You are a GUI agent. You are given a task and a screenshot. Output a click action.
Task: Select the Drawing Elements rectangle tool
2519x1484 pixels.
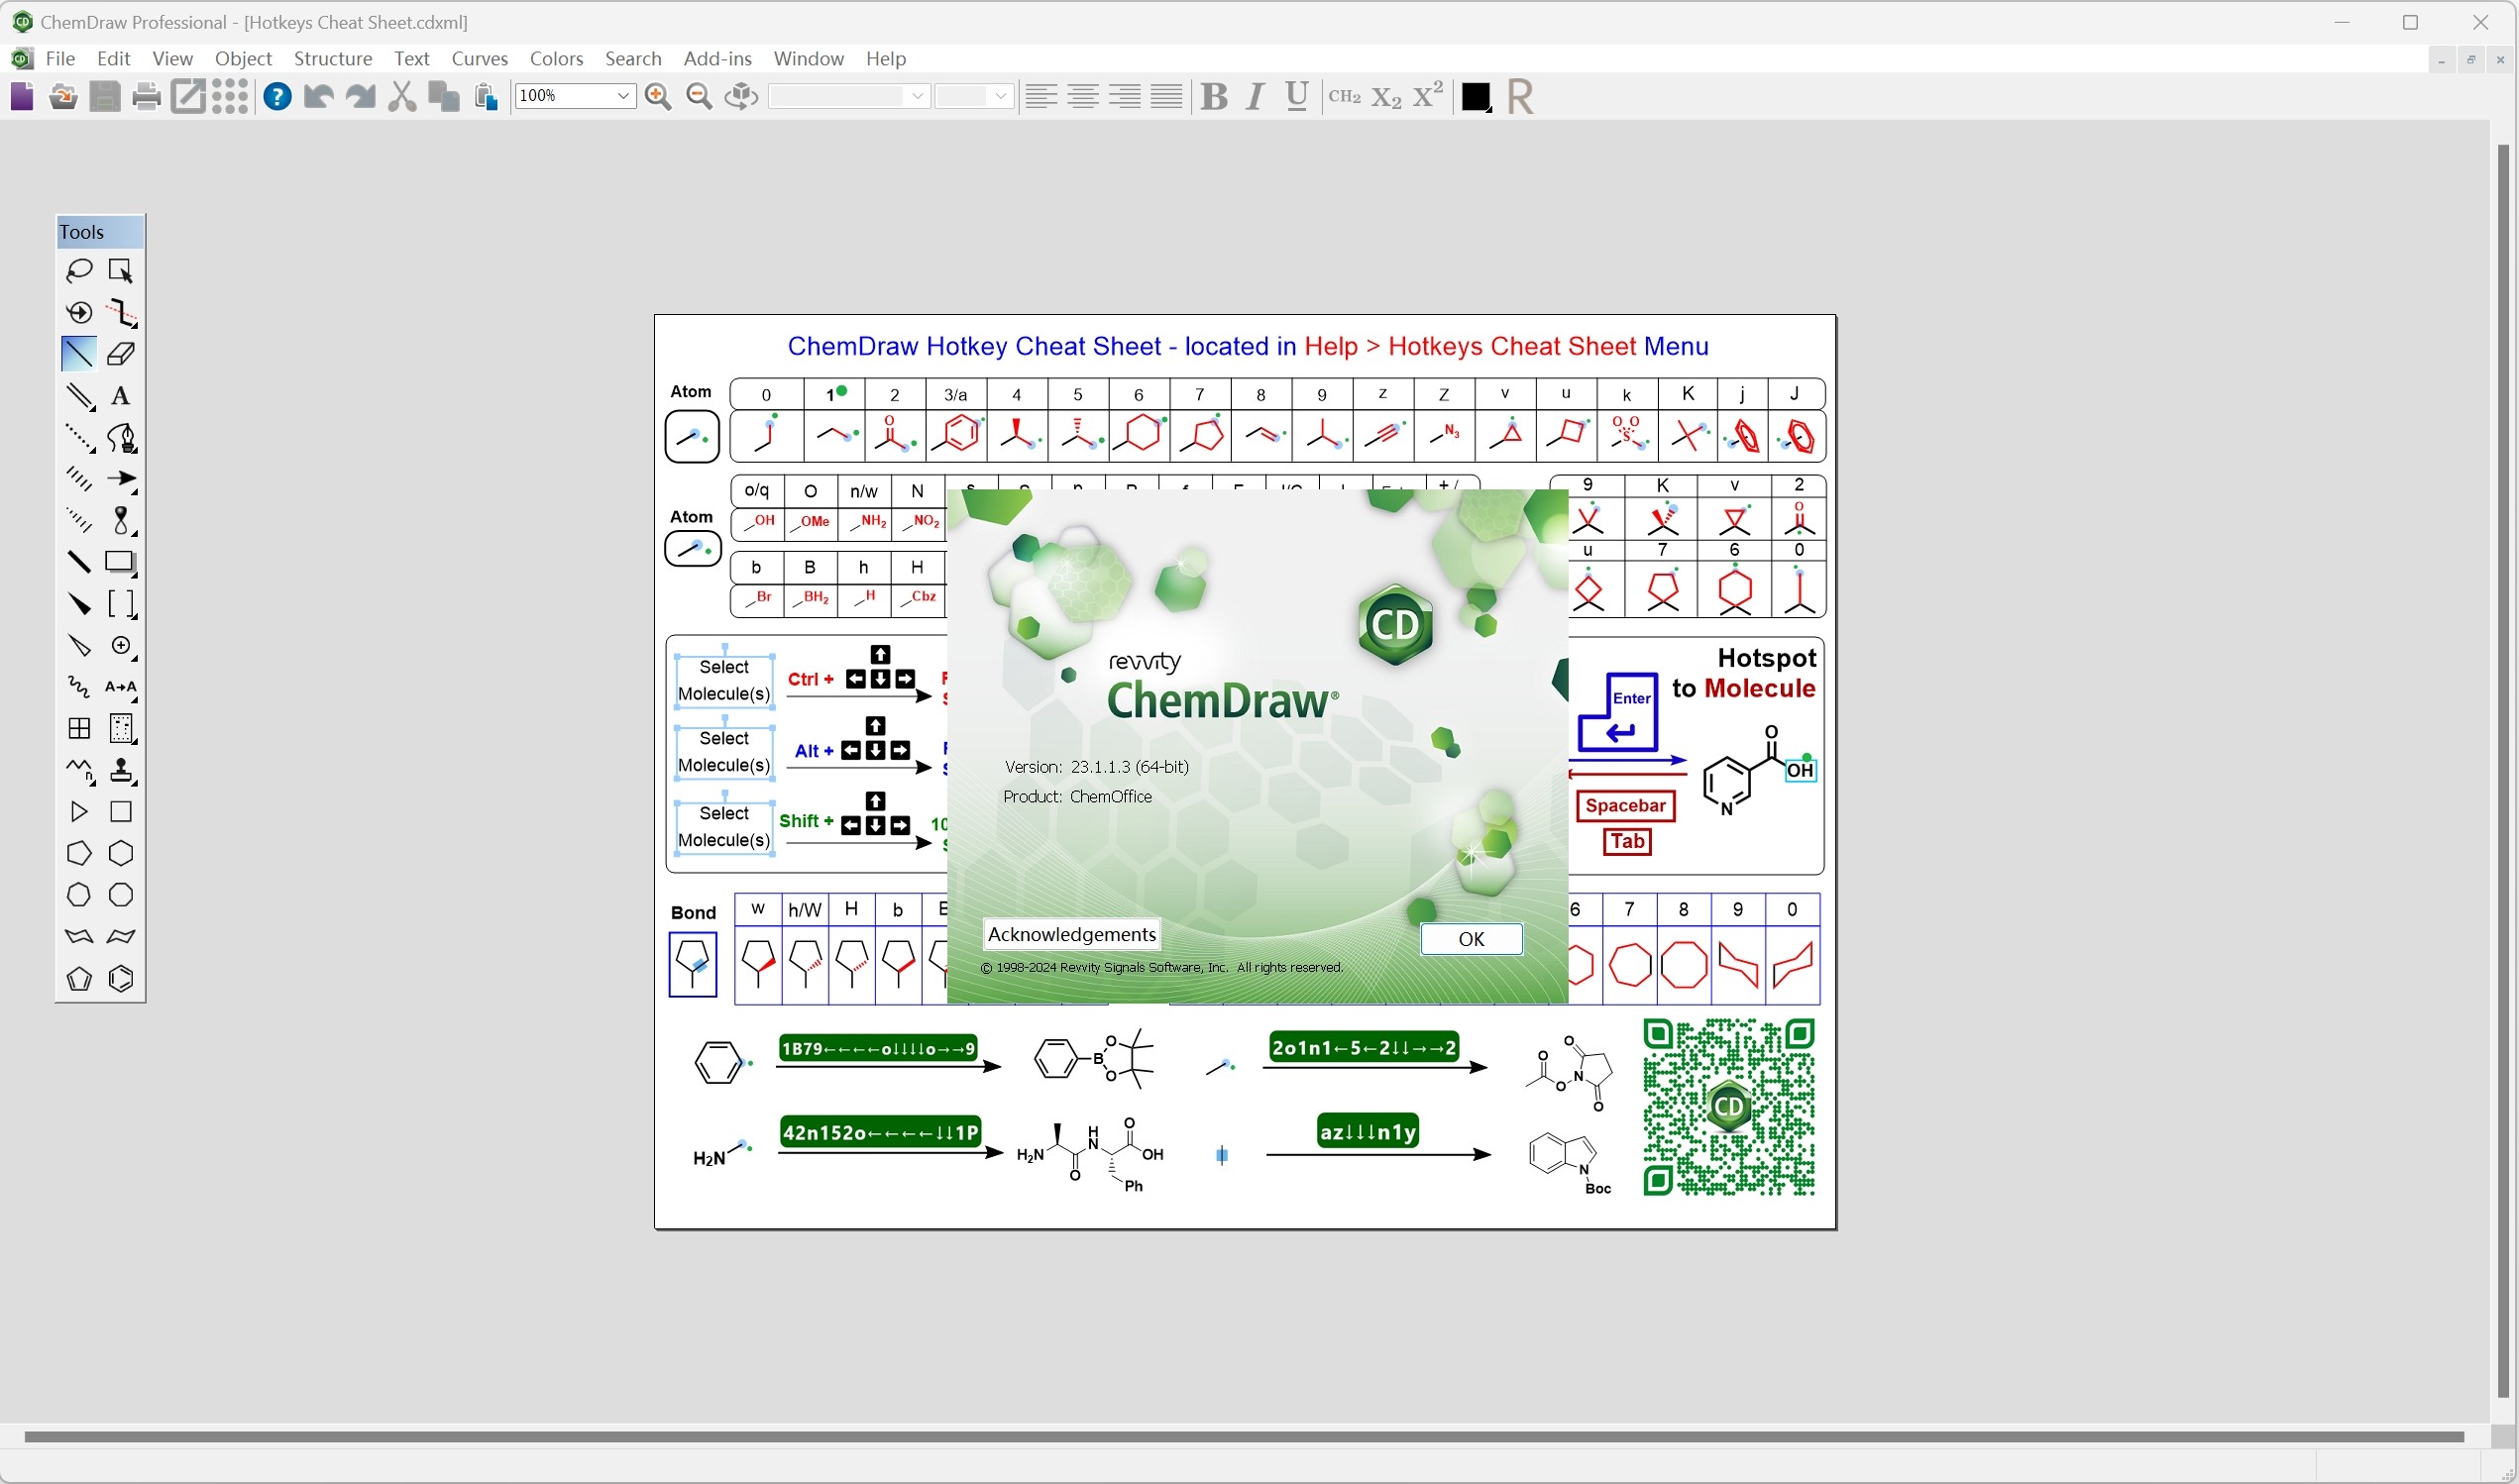[121, 562]
